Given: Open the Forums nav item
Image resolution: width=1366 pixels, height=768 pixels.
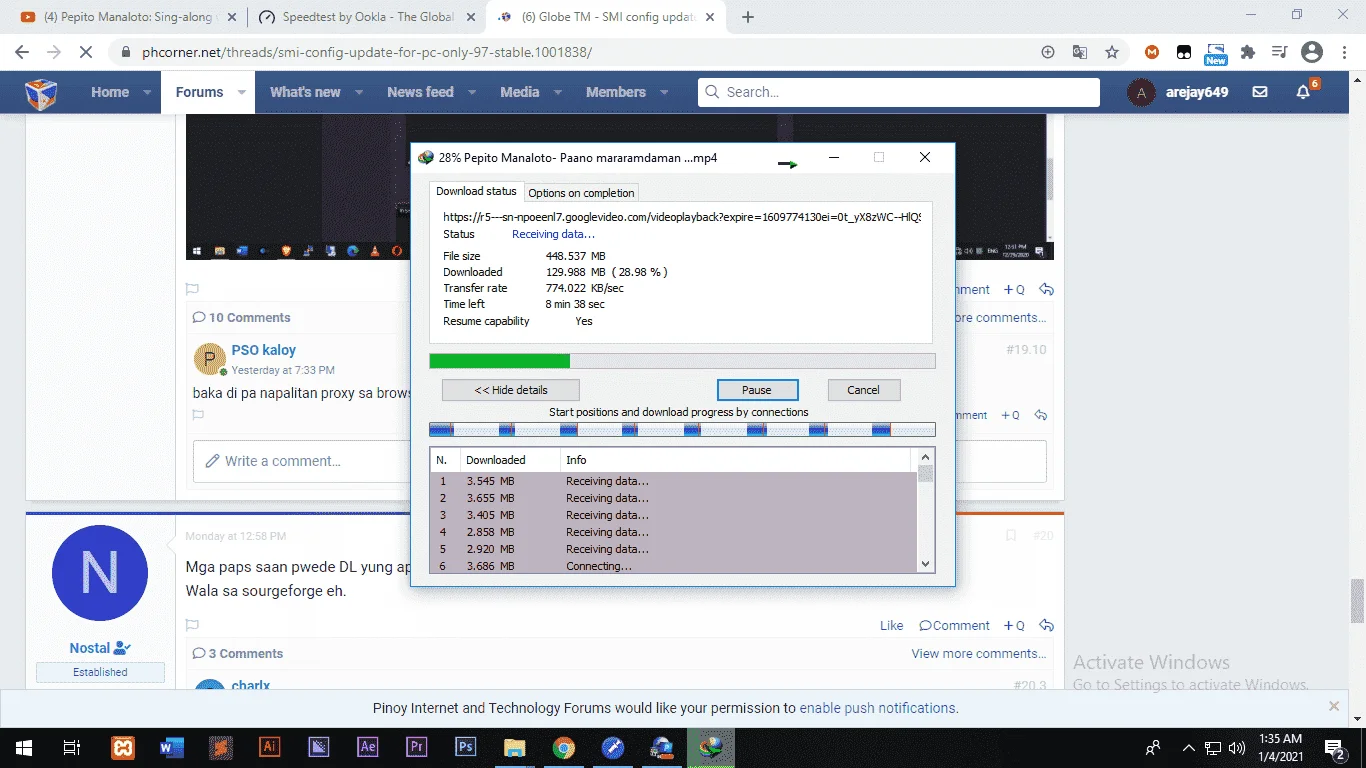Looking at the screenshot, I should pyautogui.click(x=199, y=92).
